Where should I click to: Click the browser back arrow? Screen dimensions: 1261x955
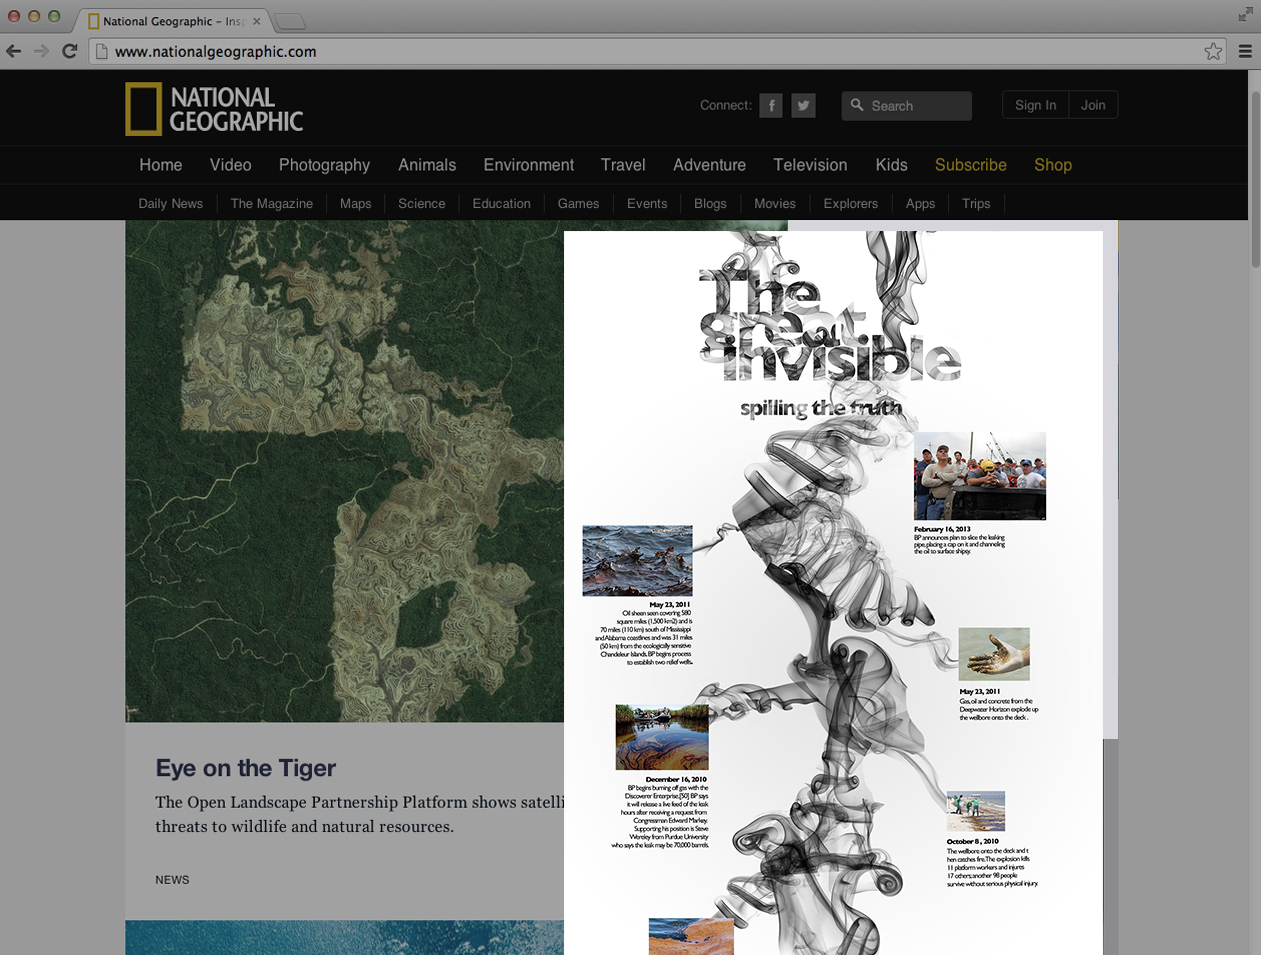pos(14,51)
